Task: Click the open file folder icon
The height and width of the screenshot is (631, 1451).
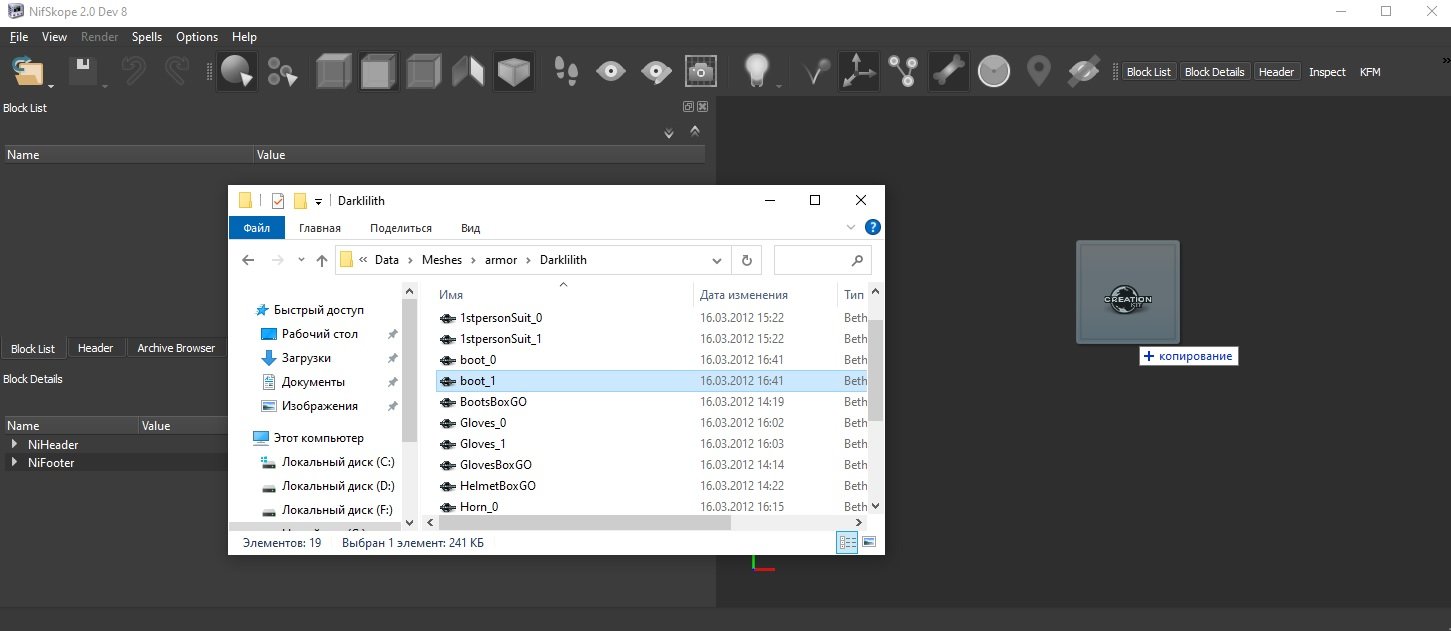Action: (x=27, y=72)
